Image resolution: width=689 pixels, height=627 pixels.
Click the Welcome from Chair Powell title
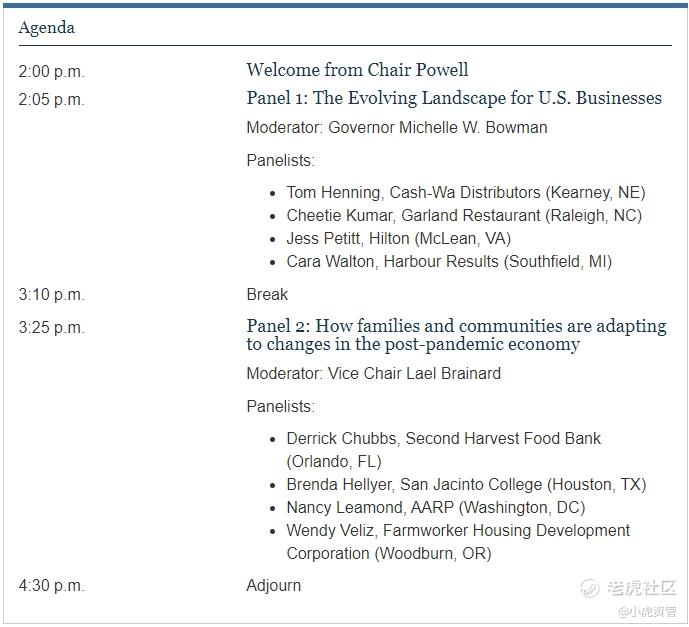pos(357,70)
